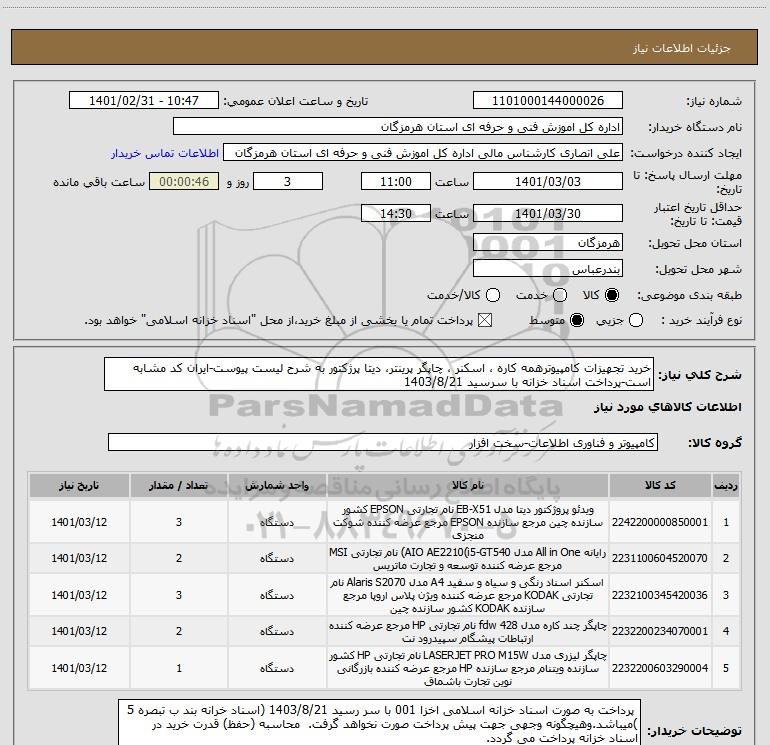
Task: Click the announcement date field 1401/02/31 - 10:47
Action: coord(144,101)
